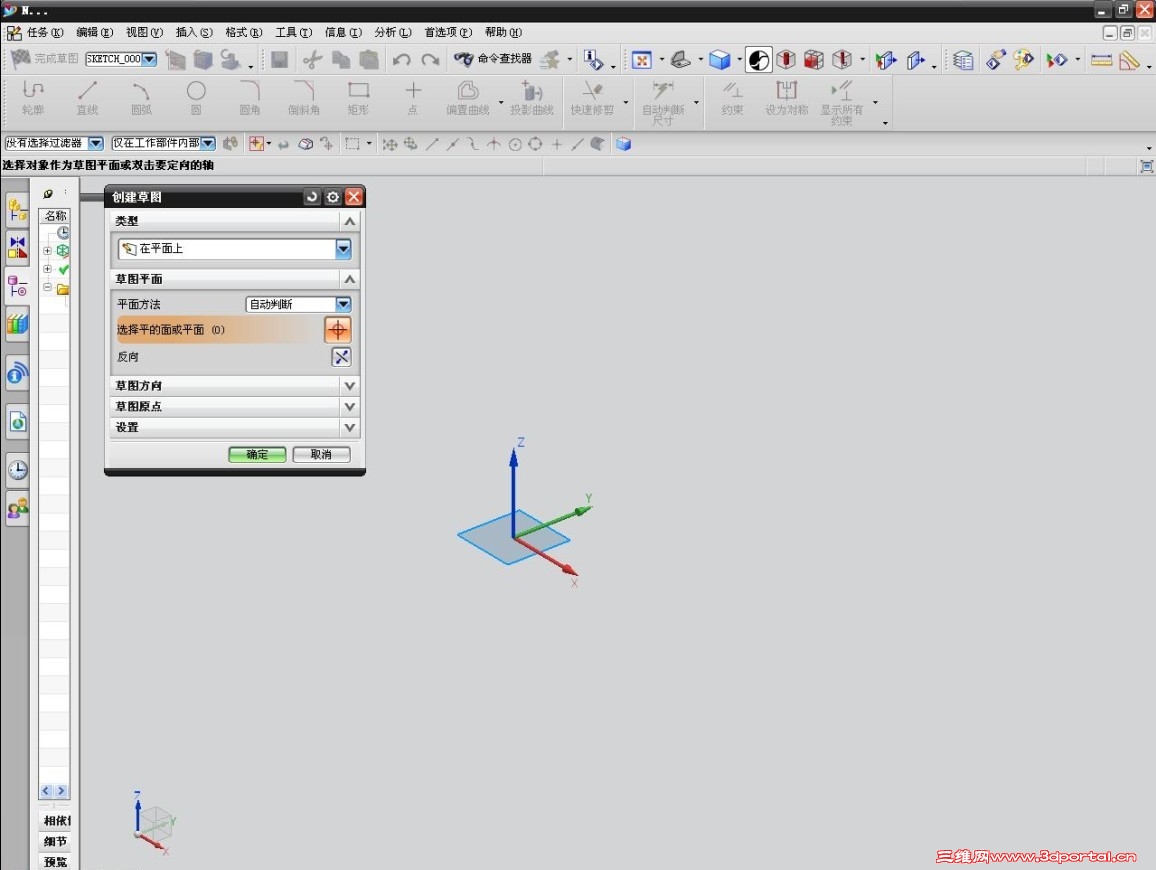The height and width of the screenshot is (870, 1156).
Task: Select the Chamfer (倒斜角) tool
Action: click(x=304, y=98)
